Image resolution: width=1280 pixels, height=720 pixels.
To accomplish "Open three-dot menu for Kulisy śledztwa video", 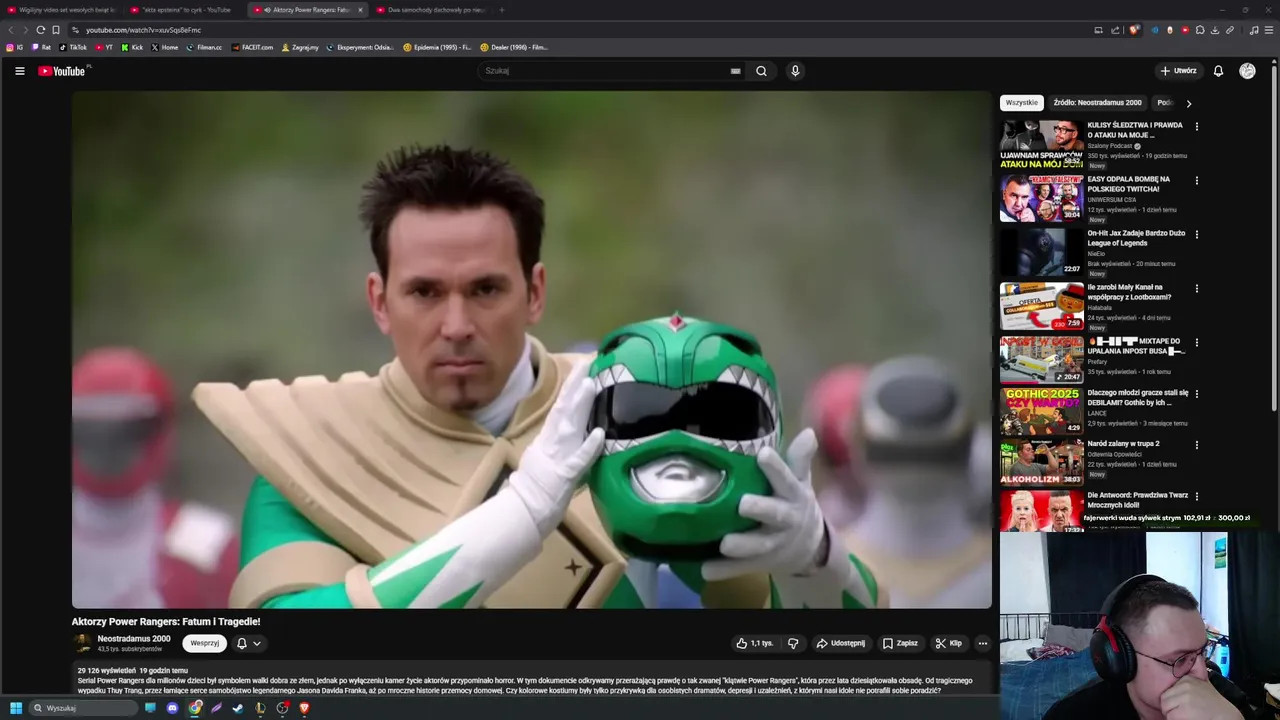I will pyautogui.click(x=1196, y=127).
